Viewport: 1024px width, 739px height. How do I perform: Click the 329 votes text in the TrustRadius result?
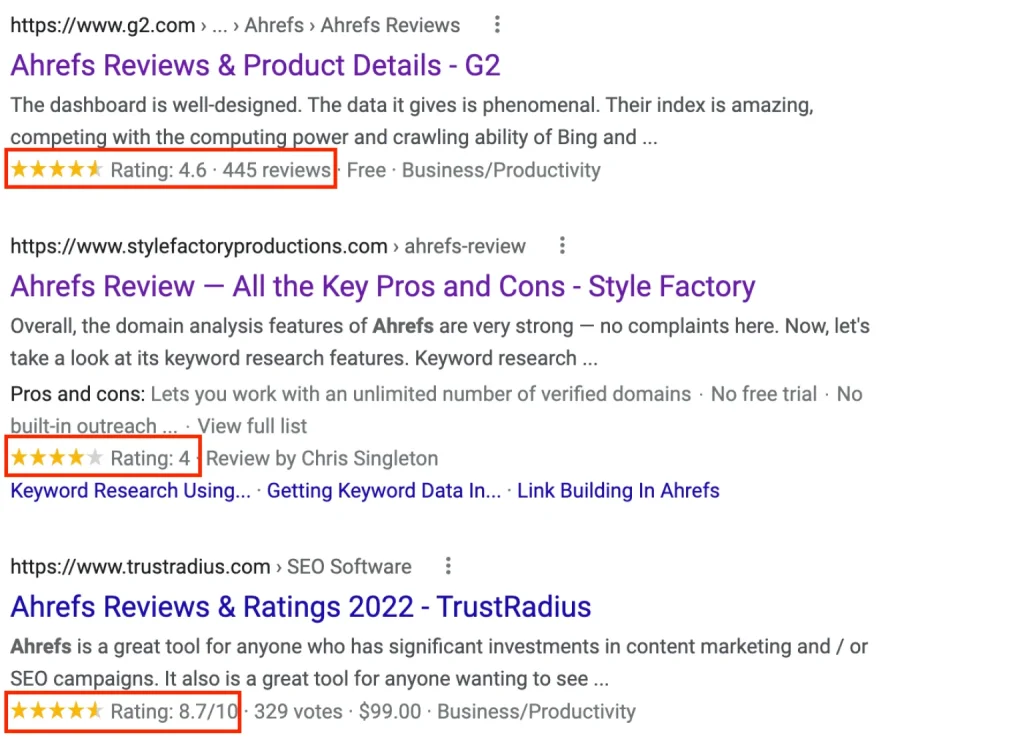coord(298,711)
